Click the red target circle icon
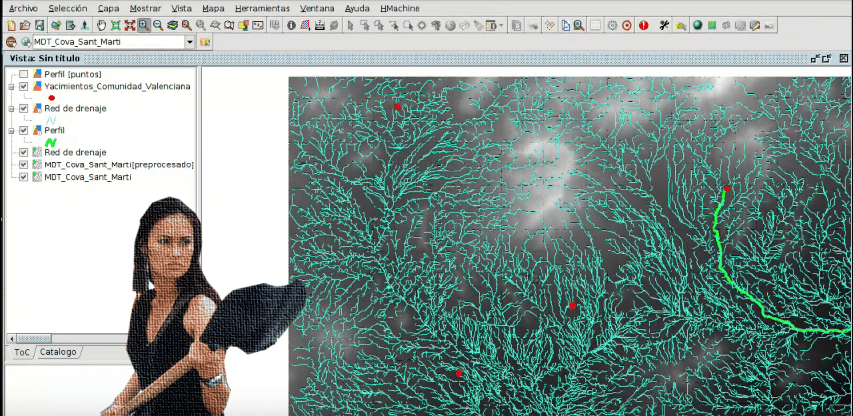 point(627,24)
